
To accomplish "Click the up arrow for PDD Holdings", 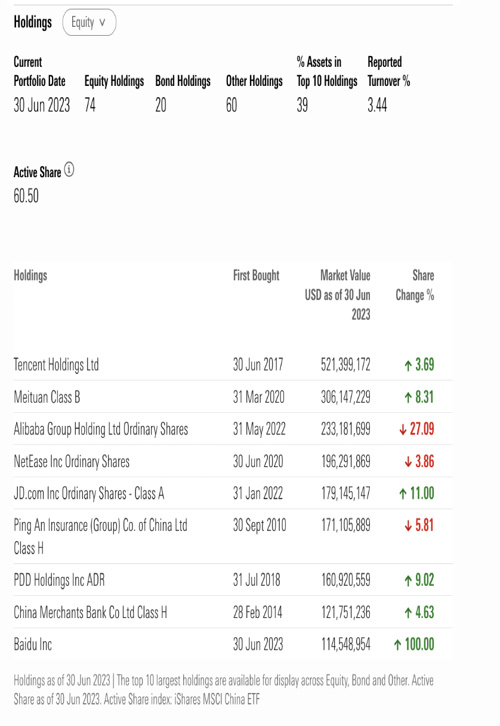I will (x=408, y=581).
